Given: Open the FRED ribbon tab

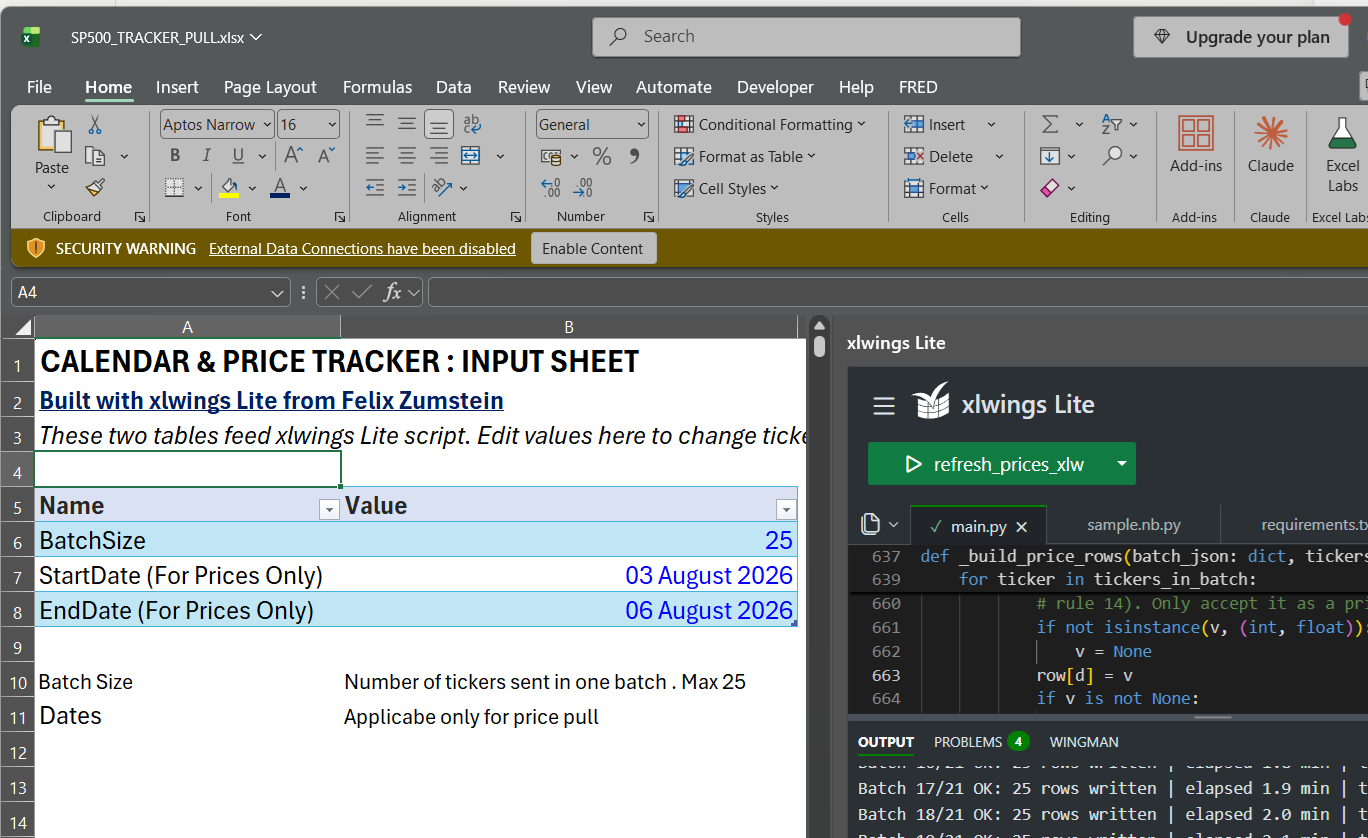Looking at the screenshot, I should point(918,87).
